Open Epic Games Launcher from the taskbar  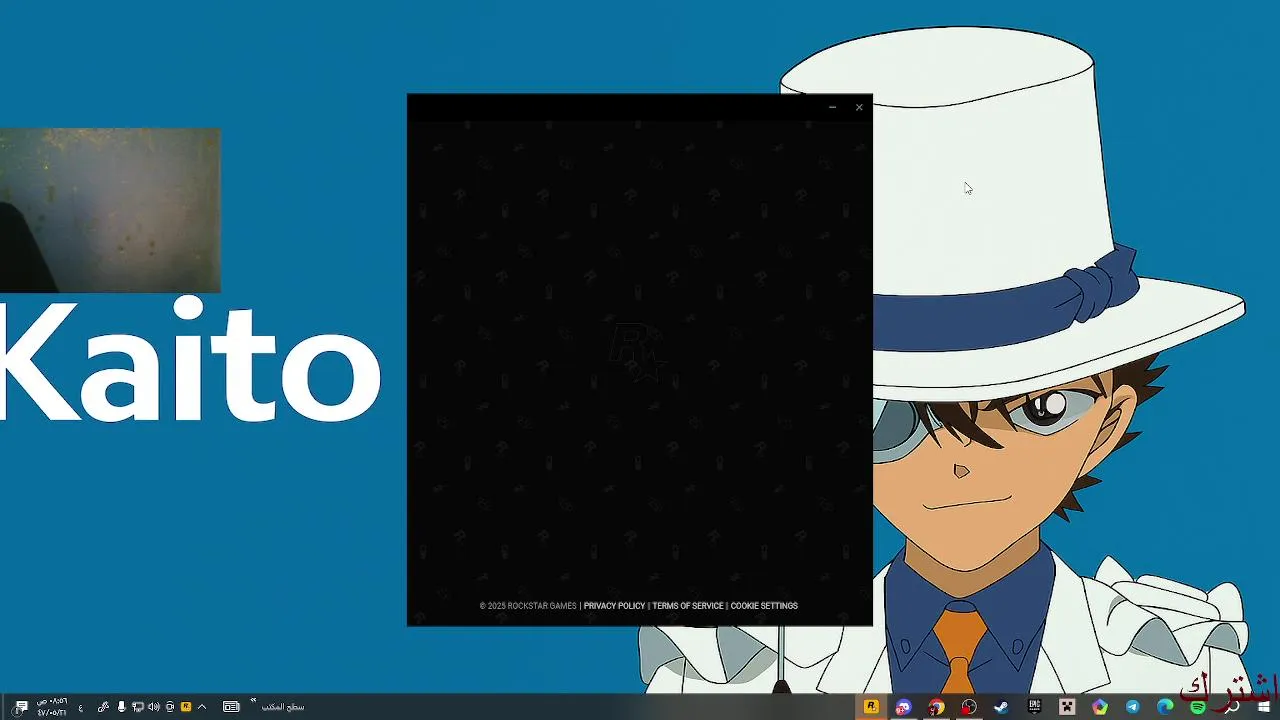(1034, 706)
